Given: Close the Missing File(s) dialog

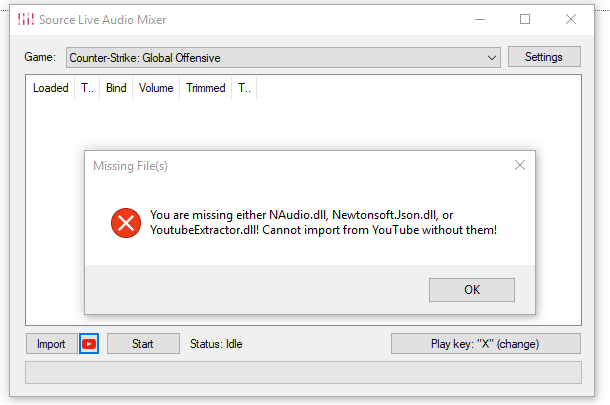Looking at the screenshot, I should click(x=519, y=166).
